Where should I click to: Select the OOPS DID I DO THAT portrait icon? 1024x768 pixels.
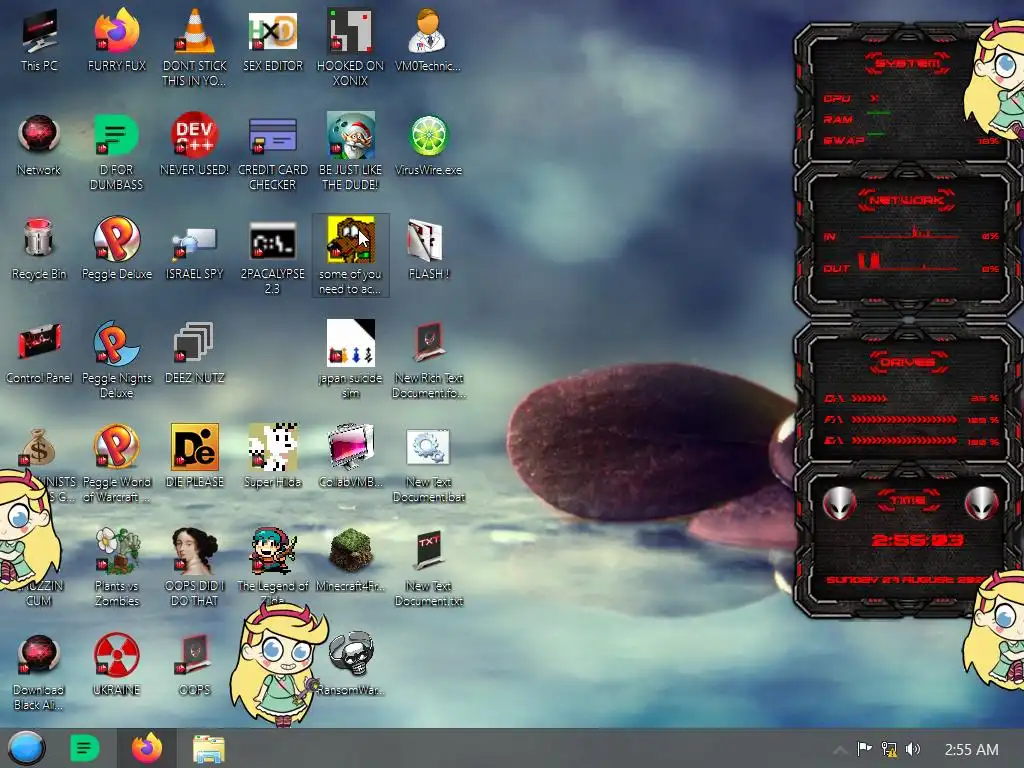coord(195,567)
